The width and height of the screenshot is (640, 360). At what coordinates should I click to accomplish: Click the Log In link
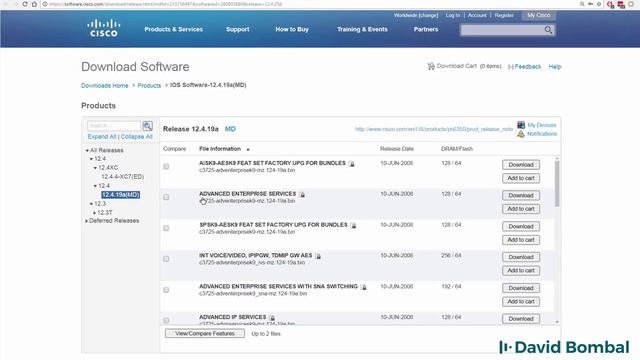coord(453,15)
